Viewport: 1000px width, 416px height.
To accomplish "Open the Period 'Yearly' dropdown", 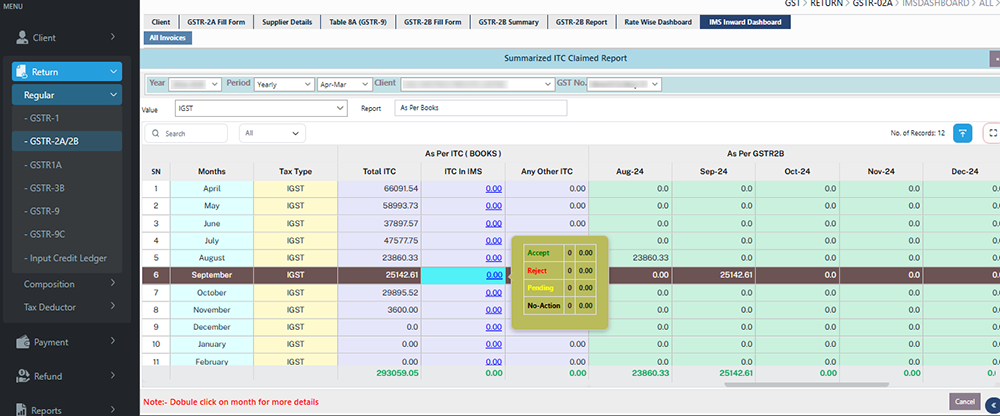I will click(x=283, y=84).
